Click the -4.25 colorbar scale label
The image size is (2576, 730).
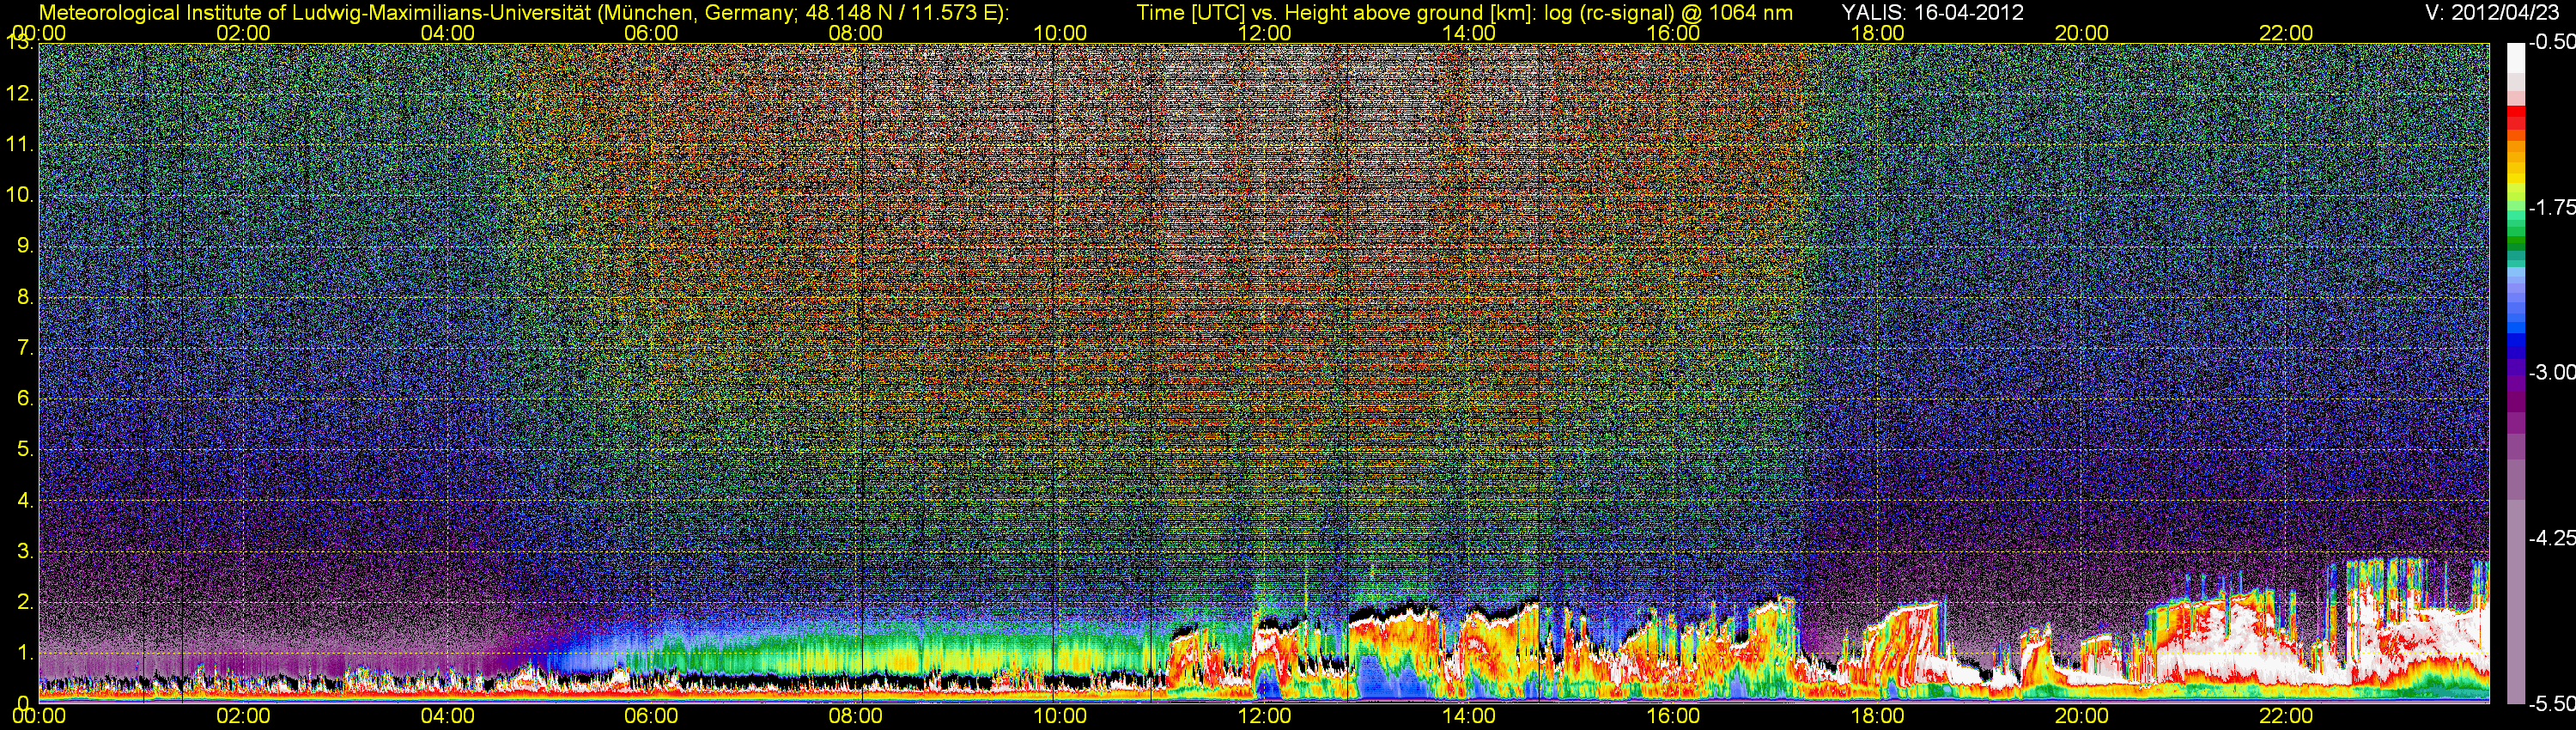tap(2551, 538)
